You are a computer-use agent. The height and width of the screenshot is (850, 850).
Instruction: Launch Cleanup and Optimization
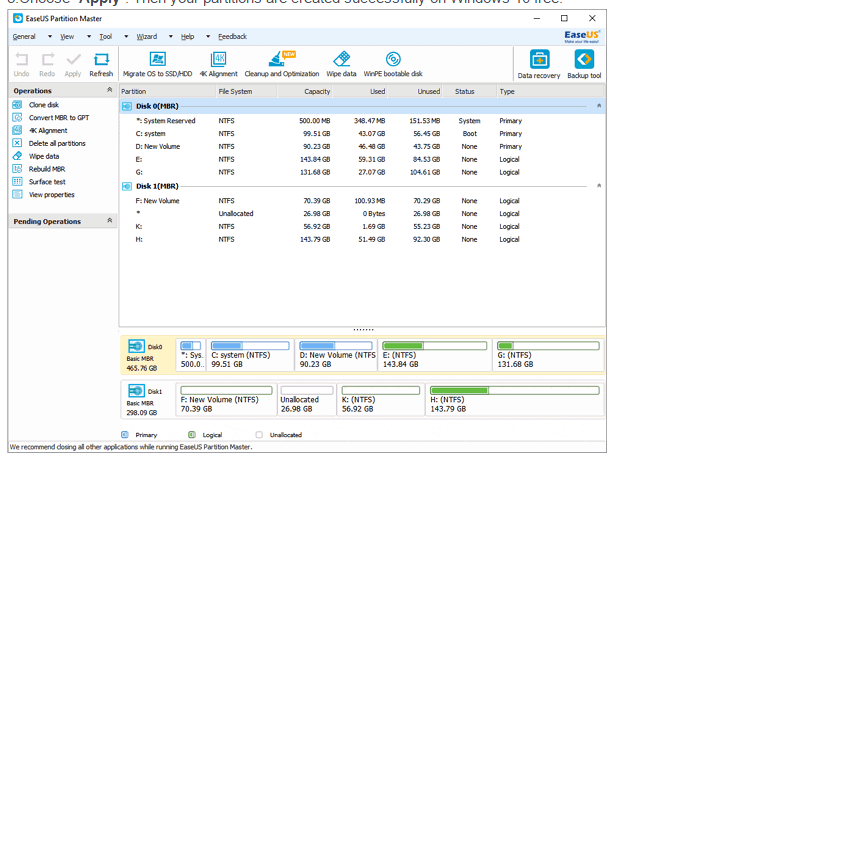tap(281, 65)
